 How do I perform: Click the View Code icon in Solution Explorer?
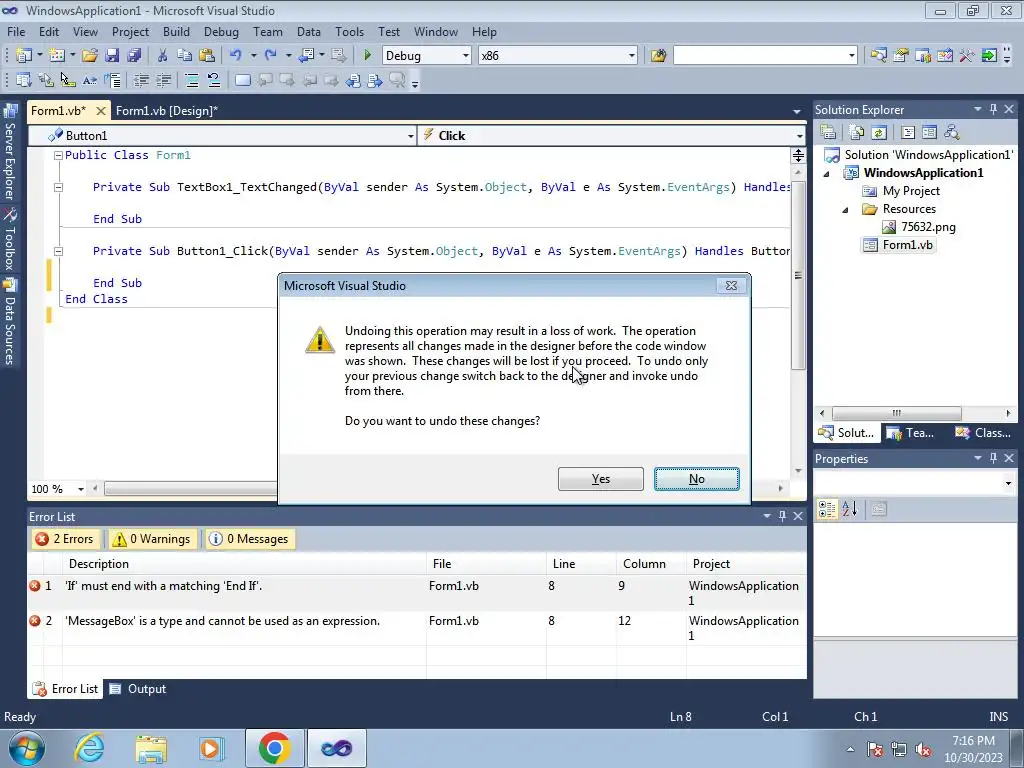click(x=908, y=133)
